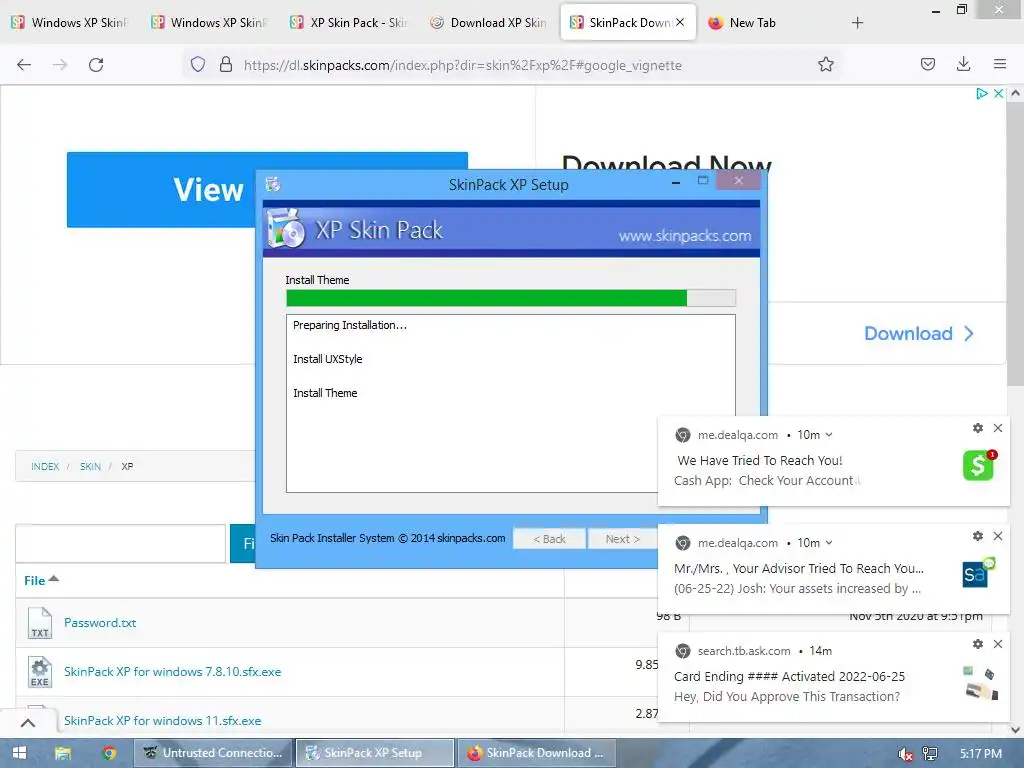Click the padlock site information icon
Viewport: 1024px width, 768px height.
tap(226, 64)
